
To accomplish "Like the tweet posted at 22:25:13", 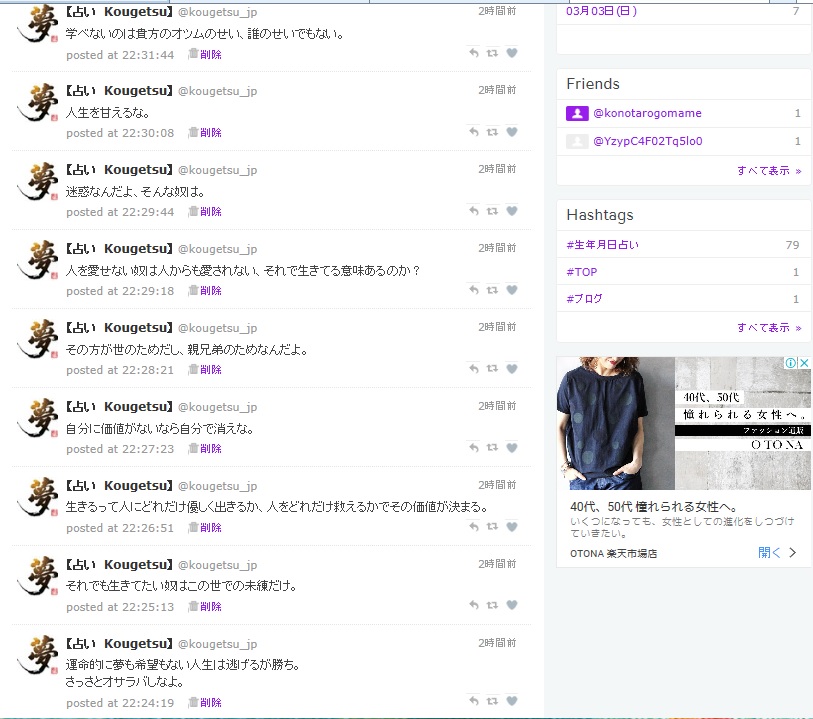I will pos(512,605).
